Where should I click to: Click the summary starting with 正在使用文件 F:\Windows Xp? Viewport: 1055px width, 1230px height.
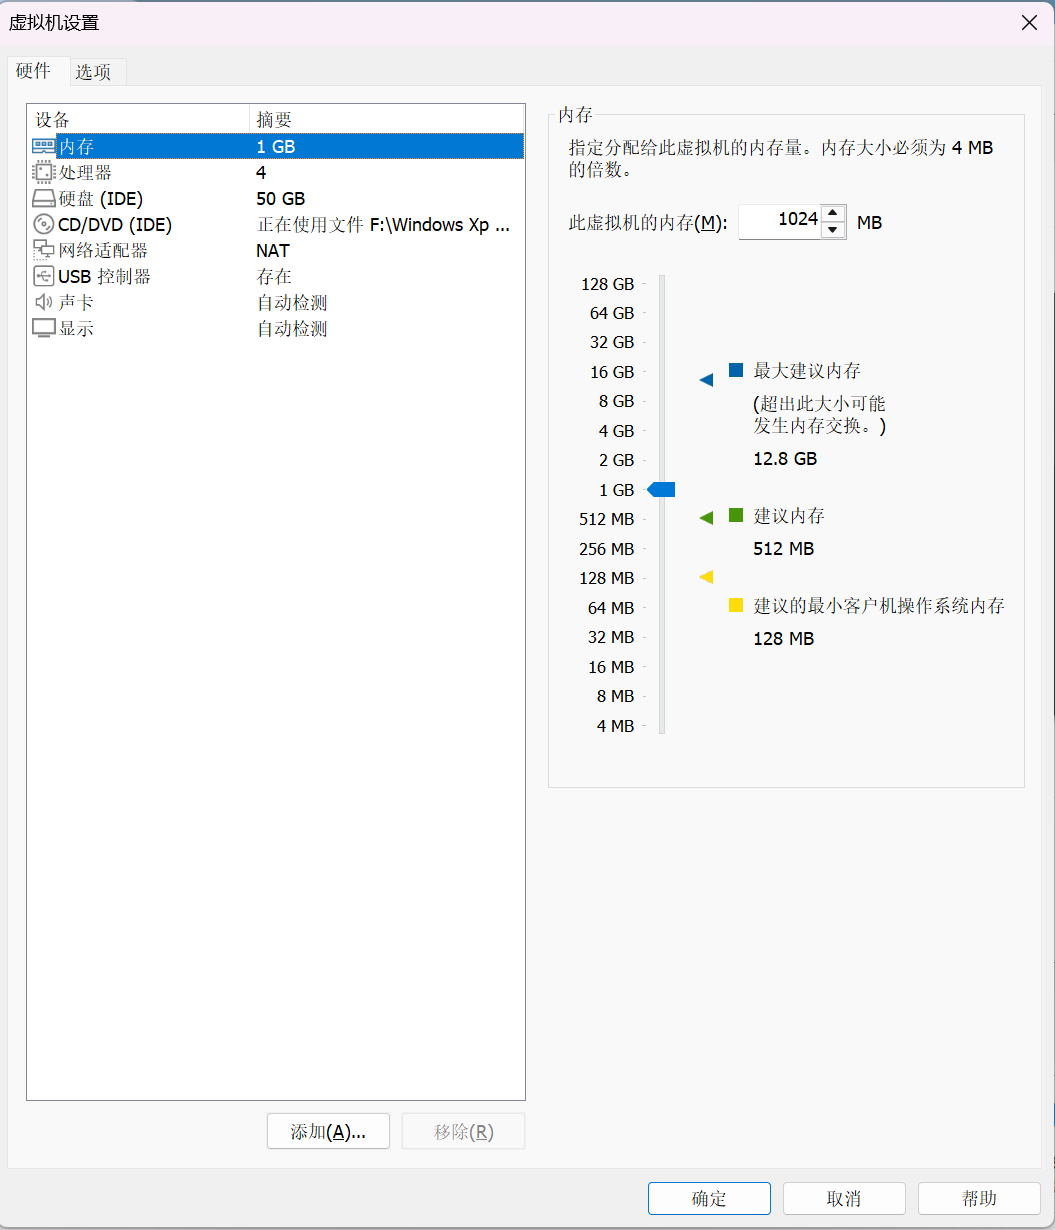[384, 225]
